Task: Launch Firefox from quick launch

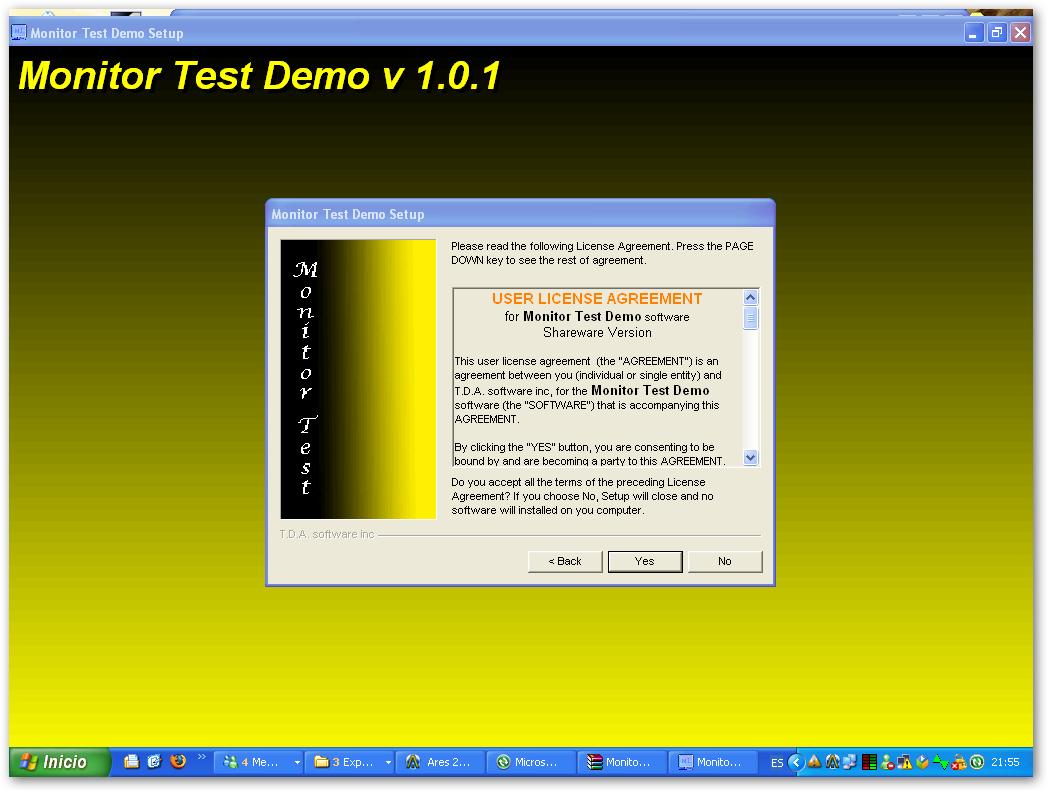Action: pyautogui.click(x=178, y=762)
